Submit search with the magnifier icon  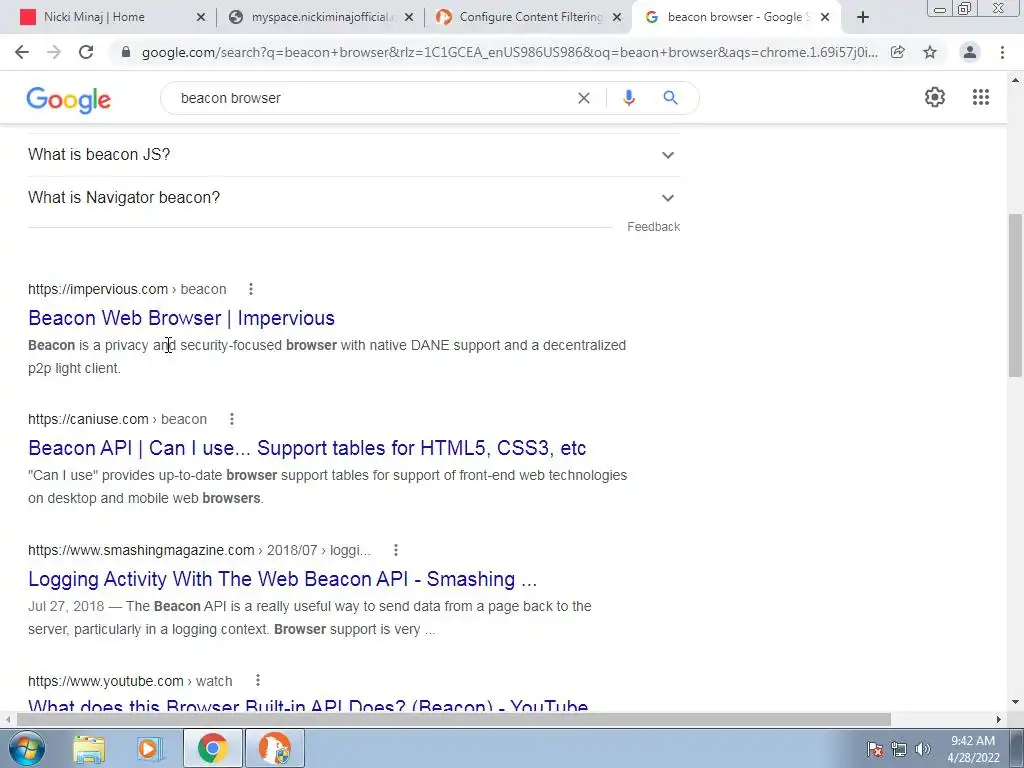(670, 98)
